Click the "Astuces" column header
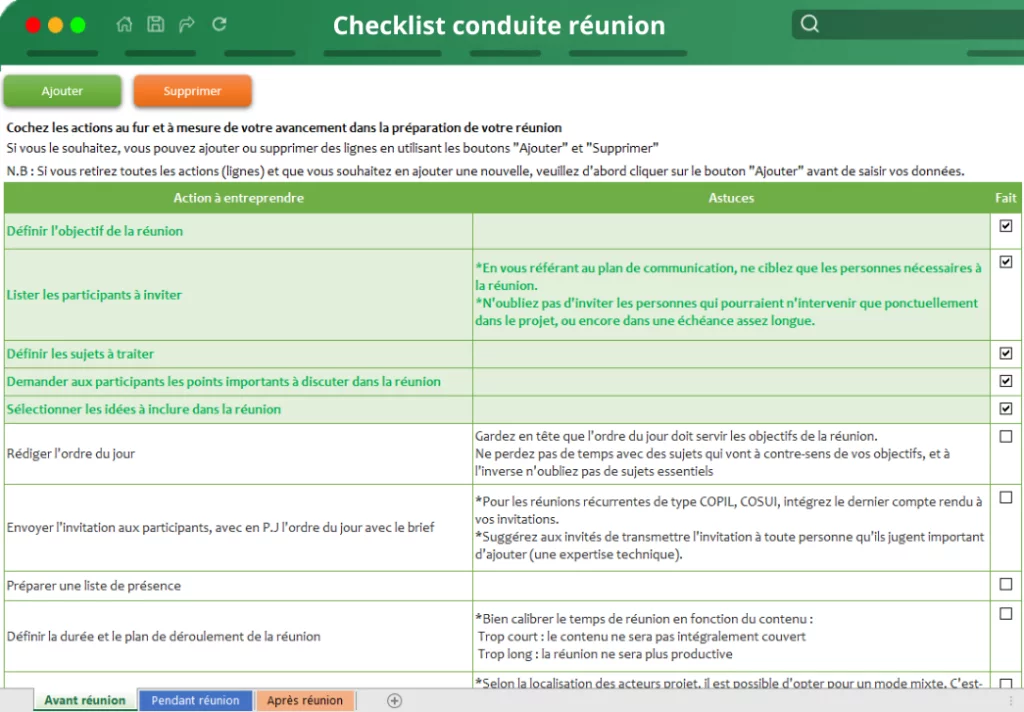The width and height of the screenshot is (1024, 712). [731, 198]
